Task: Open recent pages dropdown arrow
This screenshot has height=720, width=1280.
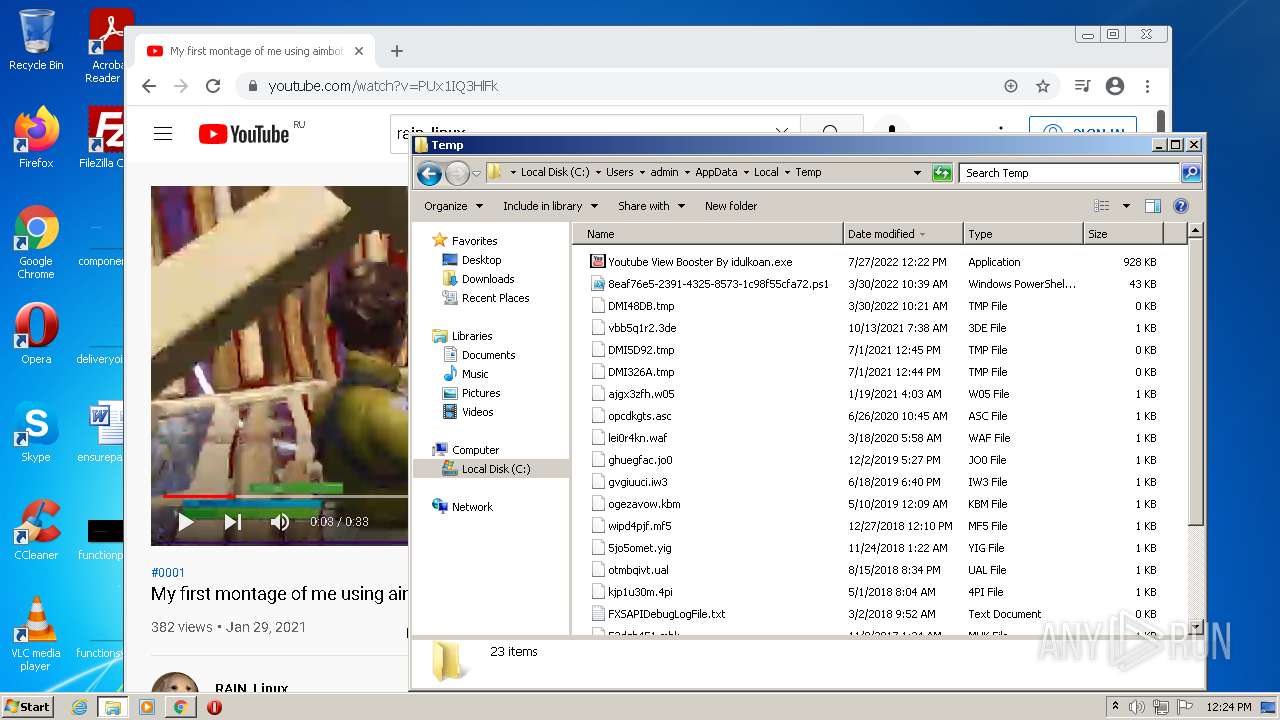Action: click(476, 173)
